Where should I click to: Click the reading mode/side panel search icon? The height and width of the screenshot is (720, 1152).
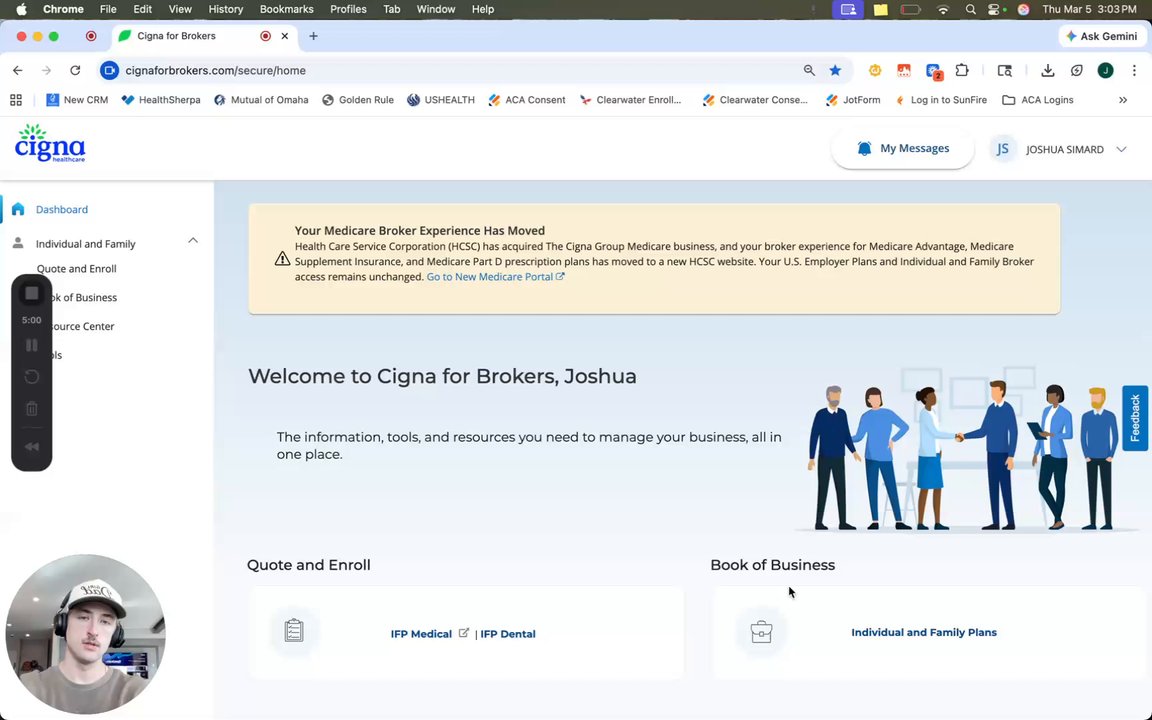click(1004, 71)
